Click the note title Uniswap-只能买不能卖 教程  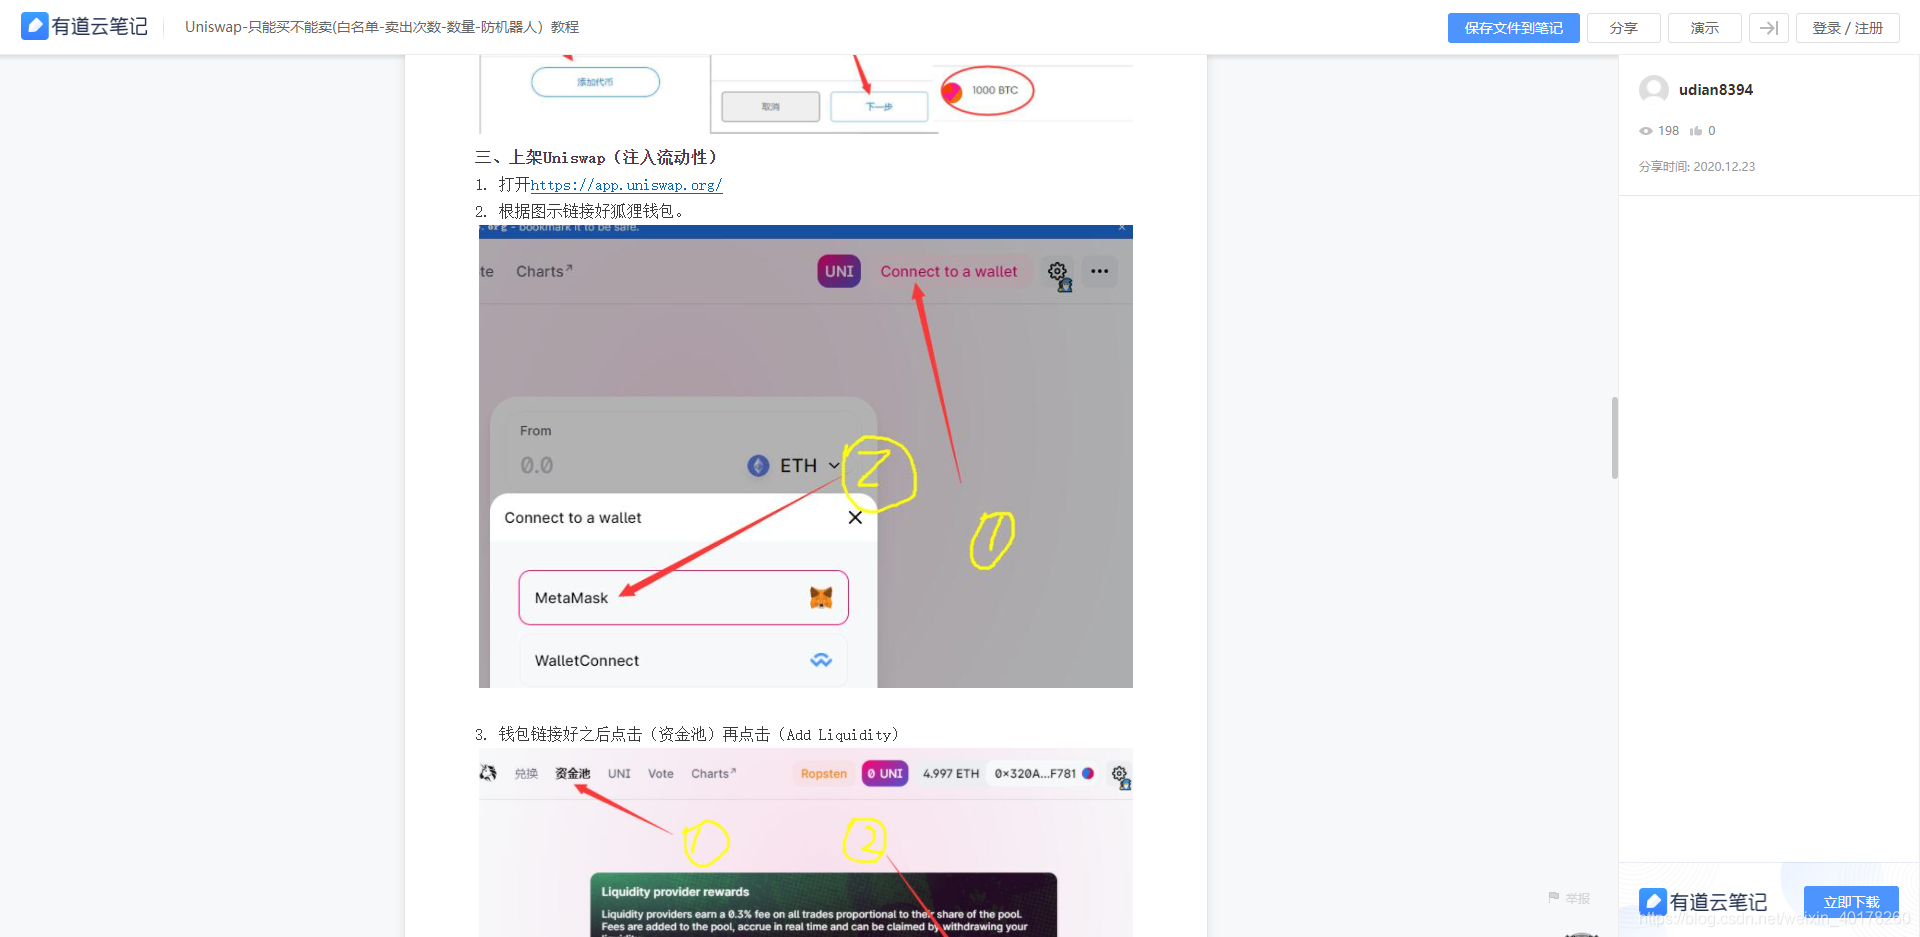(x=382, y=27)
